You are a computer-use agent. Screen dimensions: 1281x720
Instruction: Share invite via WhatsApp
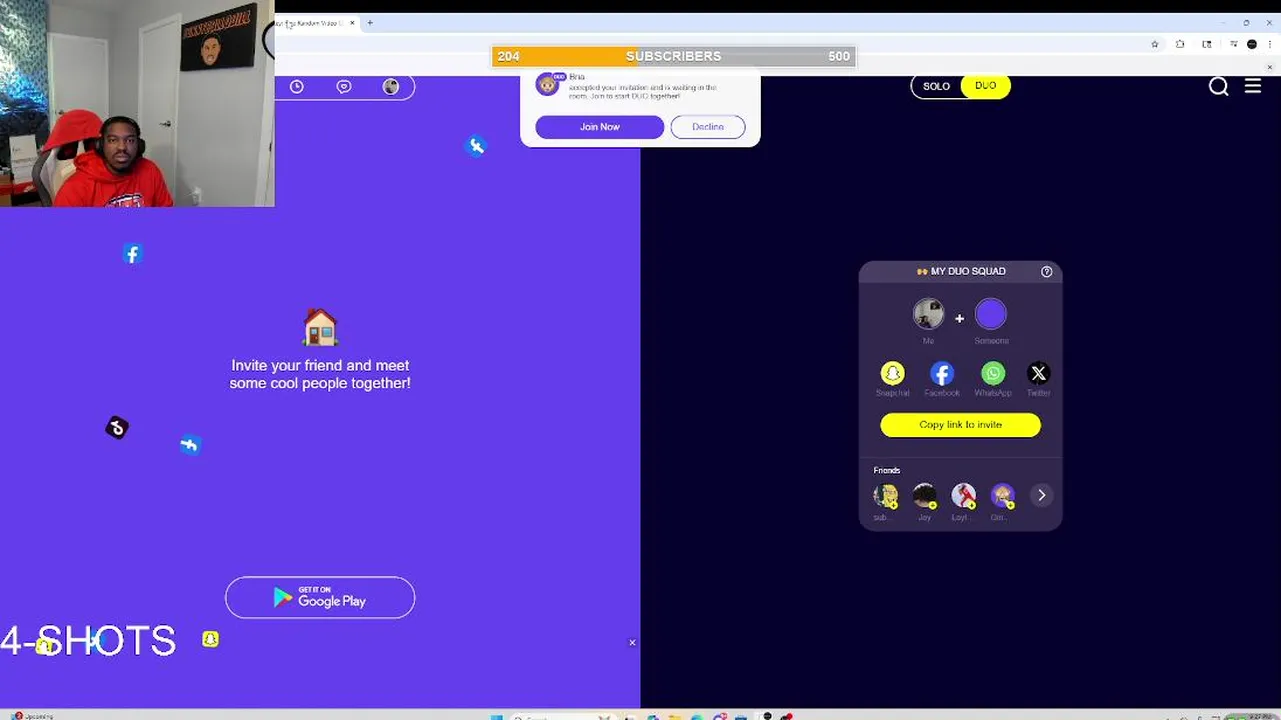(993, 373)
